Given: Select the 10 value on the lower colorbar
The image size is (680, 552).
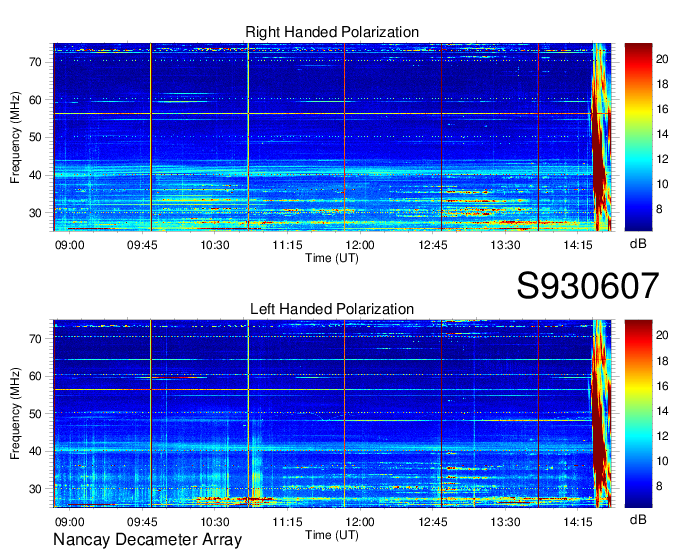Looking at the screenshot, I should coord(662,461).
